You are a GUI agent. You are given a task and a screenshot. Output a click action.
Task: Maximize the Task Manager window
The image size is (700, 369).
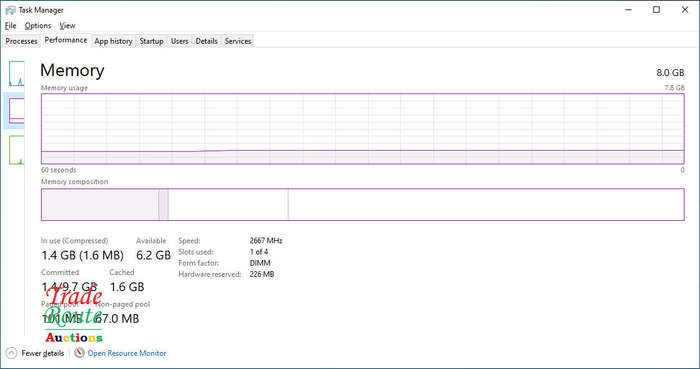[656, 10]
